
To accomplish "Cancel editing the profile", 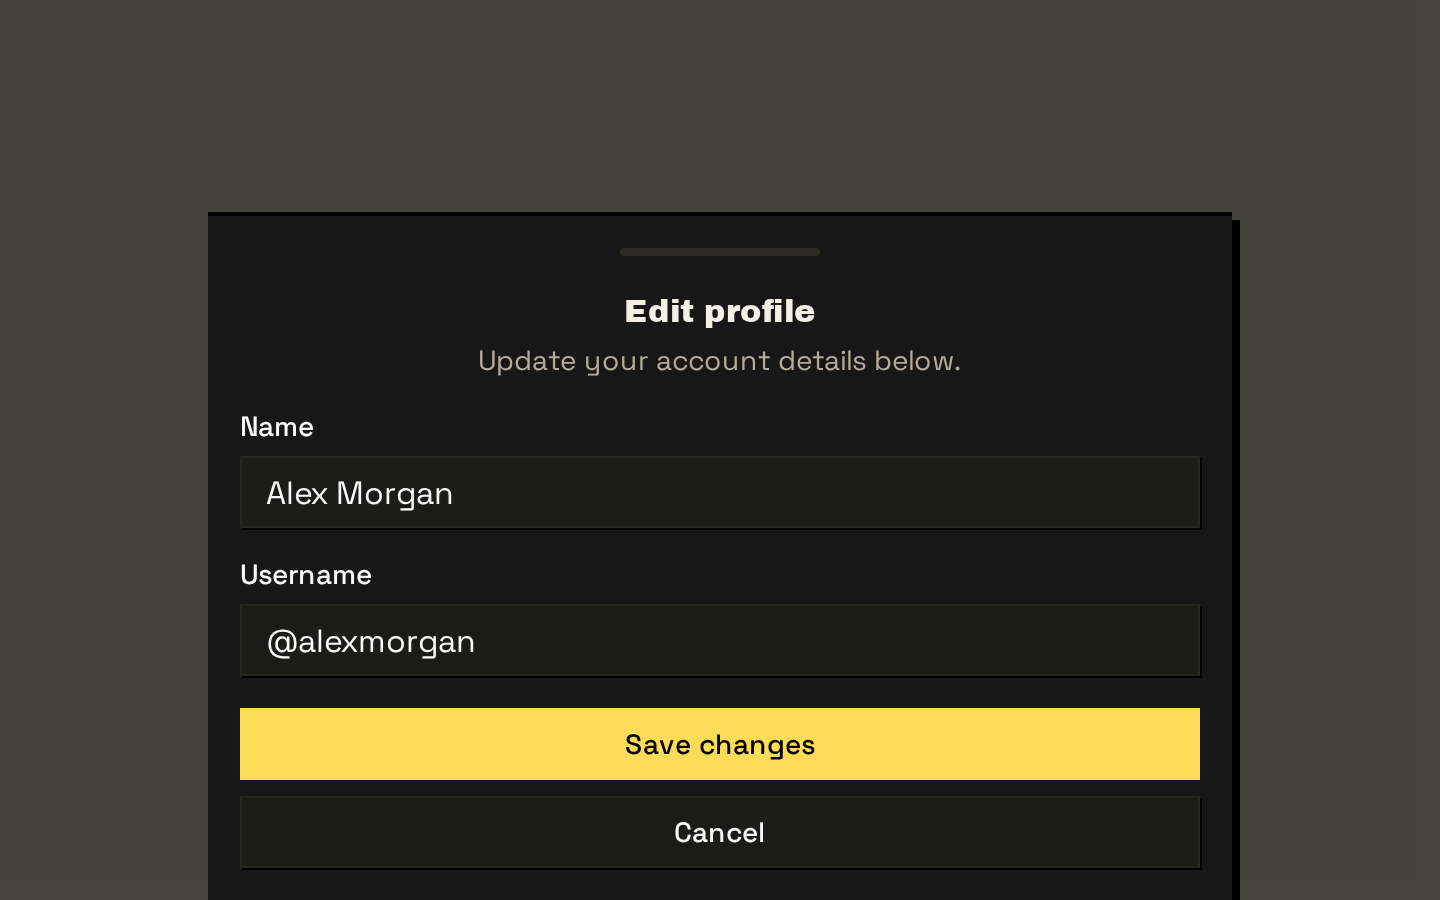I will tap(720, 832).
